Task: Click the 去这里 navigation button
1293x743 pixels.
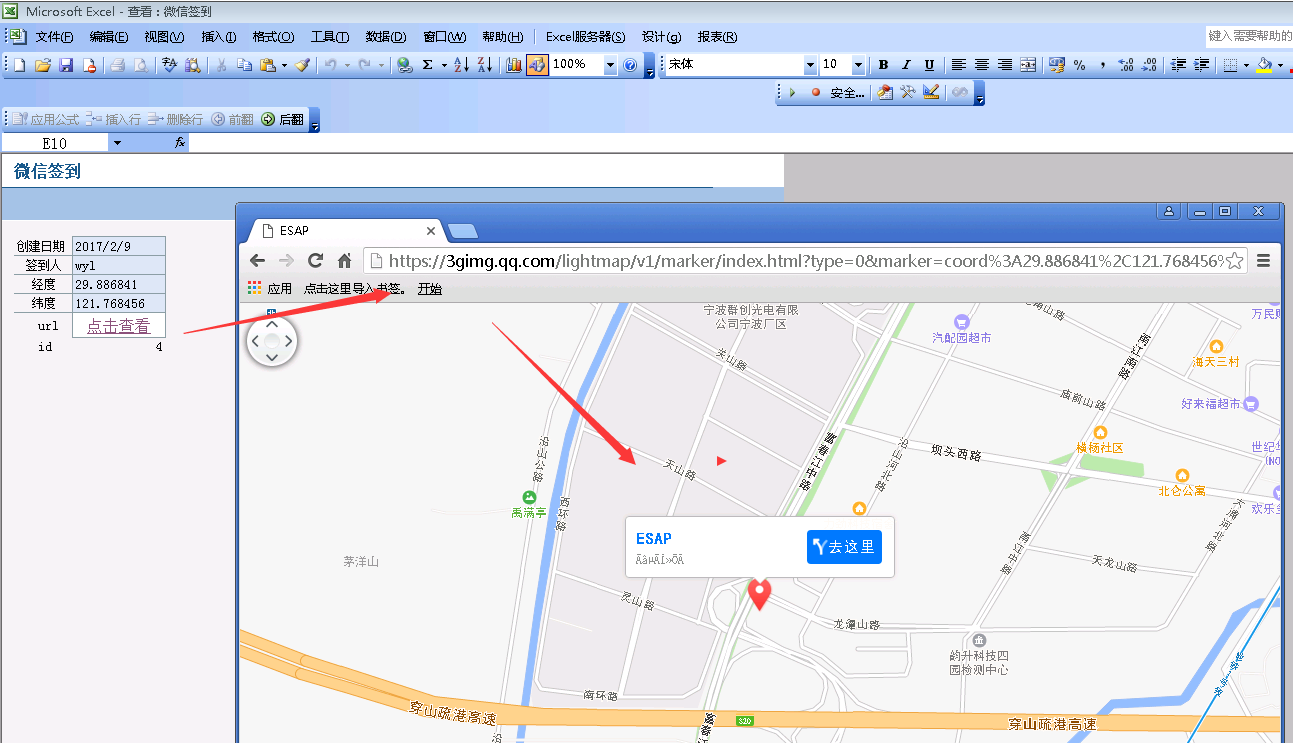Action: pos(844,546)
